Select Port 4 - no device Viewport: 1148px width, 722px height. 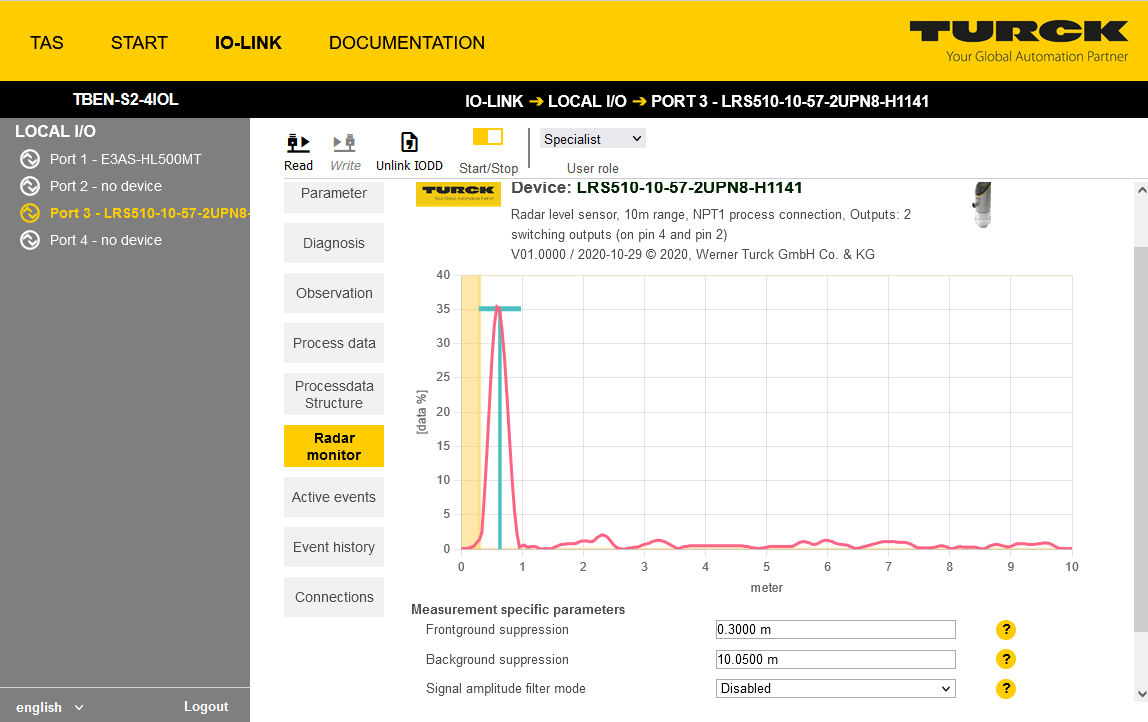click(x=105, y=240)
